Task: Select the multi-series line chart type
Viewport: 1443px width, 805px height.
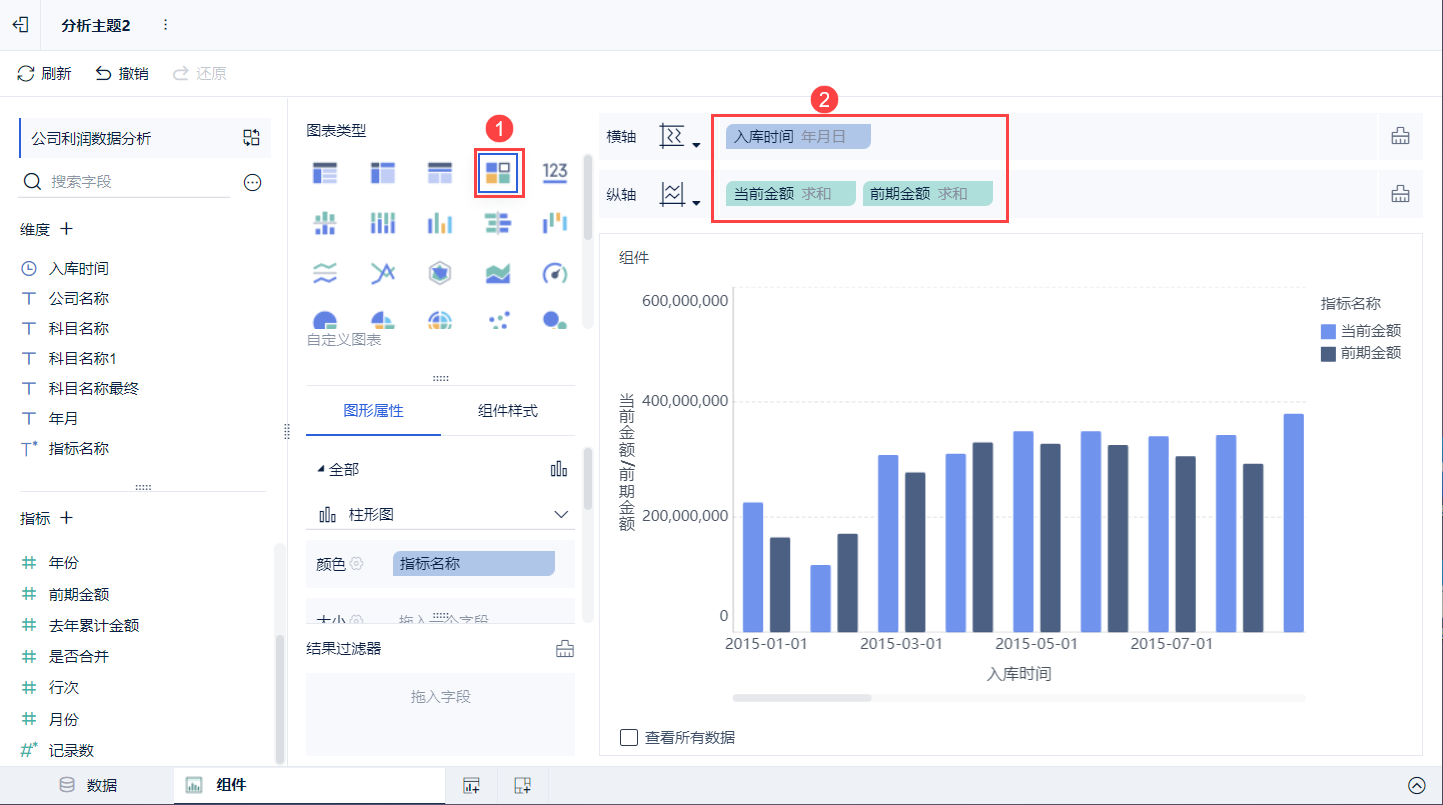Action: point(383,272)
